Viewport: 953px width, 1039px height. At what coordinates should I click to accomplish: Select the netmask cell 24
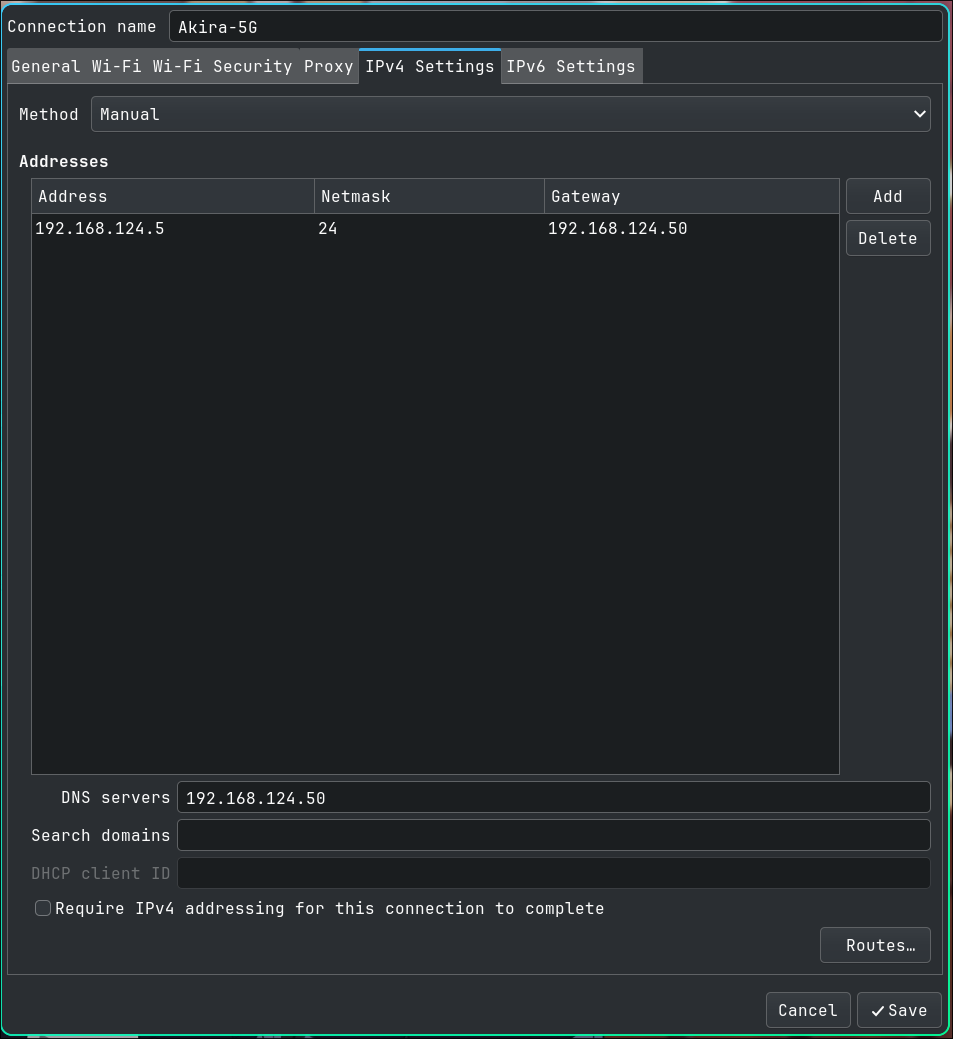click(429, 229)
